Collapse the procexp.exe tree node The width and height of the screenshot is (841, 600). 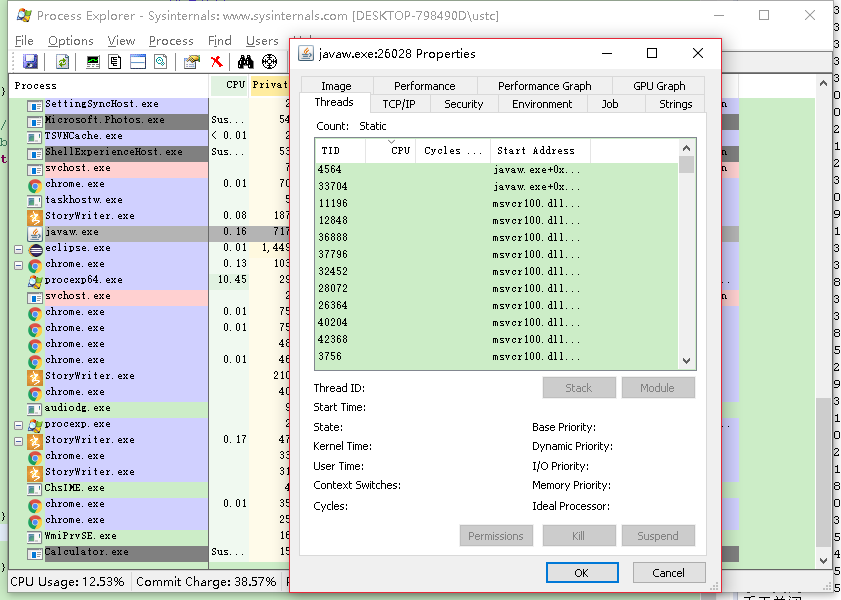[x=18, y=425]
